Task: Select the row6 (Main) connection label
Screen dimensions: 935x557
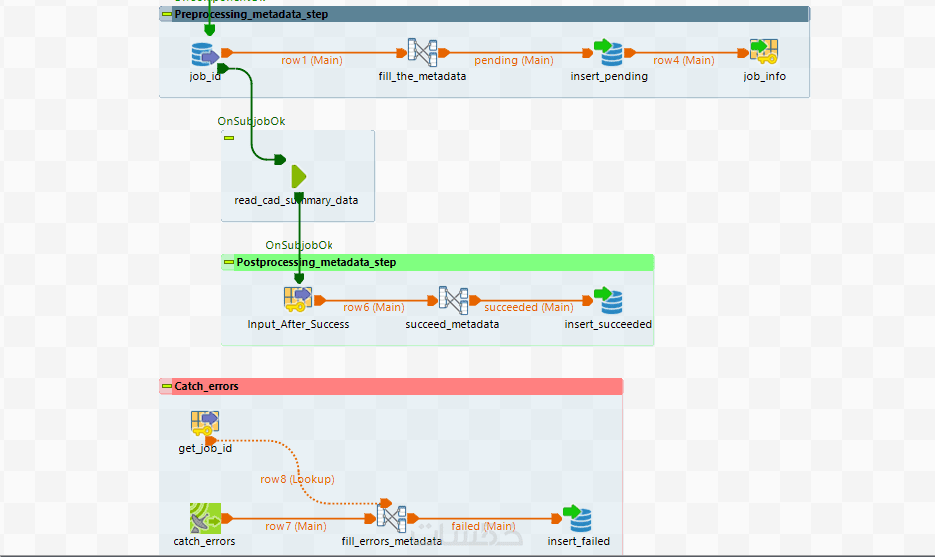Action: (374, 307)
